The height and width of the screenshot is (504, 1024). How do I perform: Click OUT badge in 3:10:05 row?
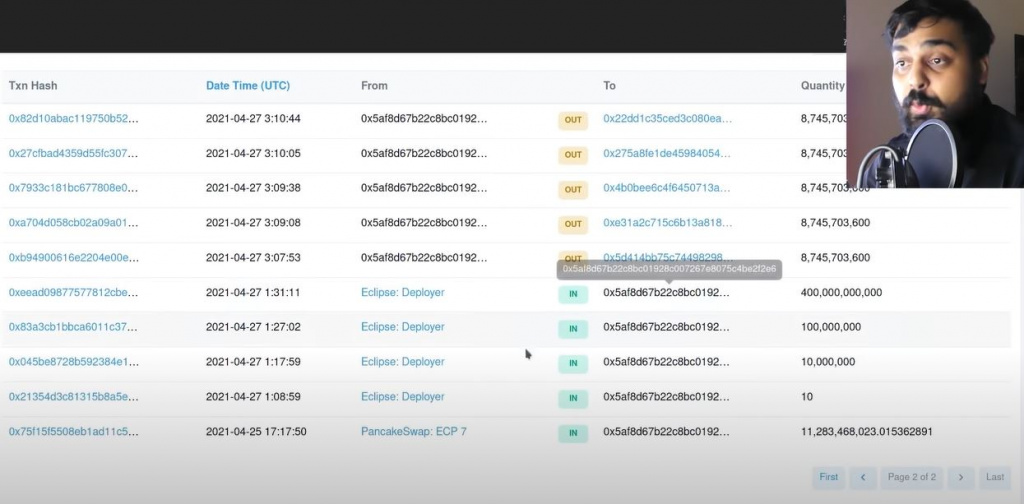(573, 155)
